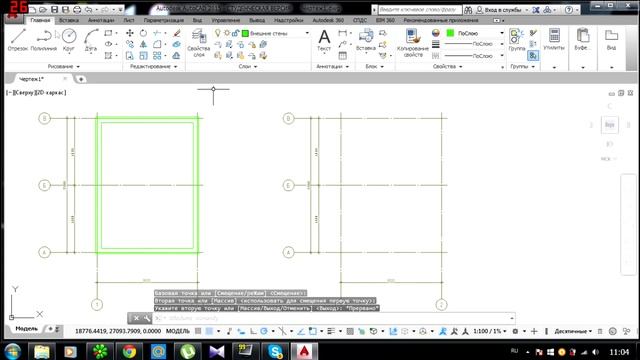Click the rectangular Array tool icon
Screen dimensions: 640x360
[157, 56]
